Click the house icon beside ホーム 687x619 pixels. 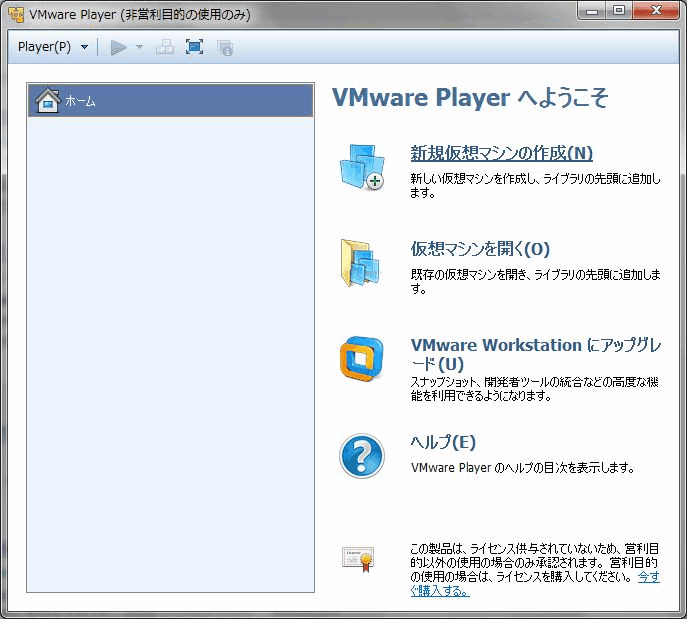48,100
